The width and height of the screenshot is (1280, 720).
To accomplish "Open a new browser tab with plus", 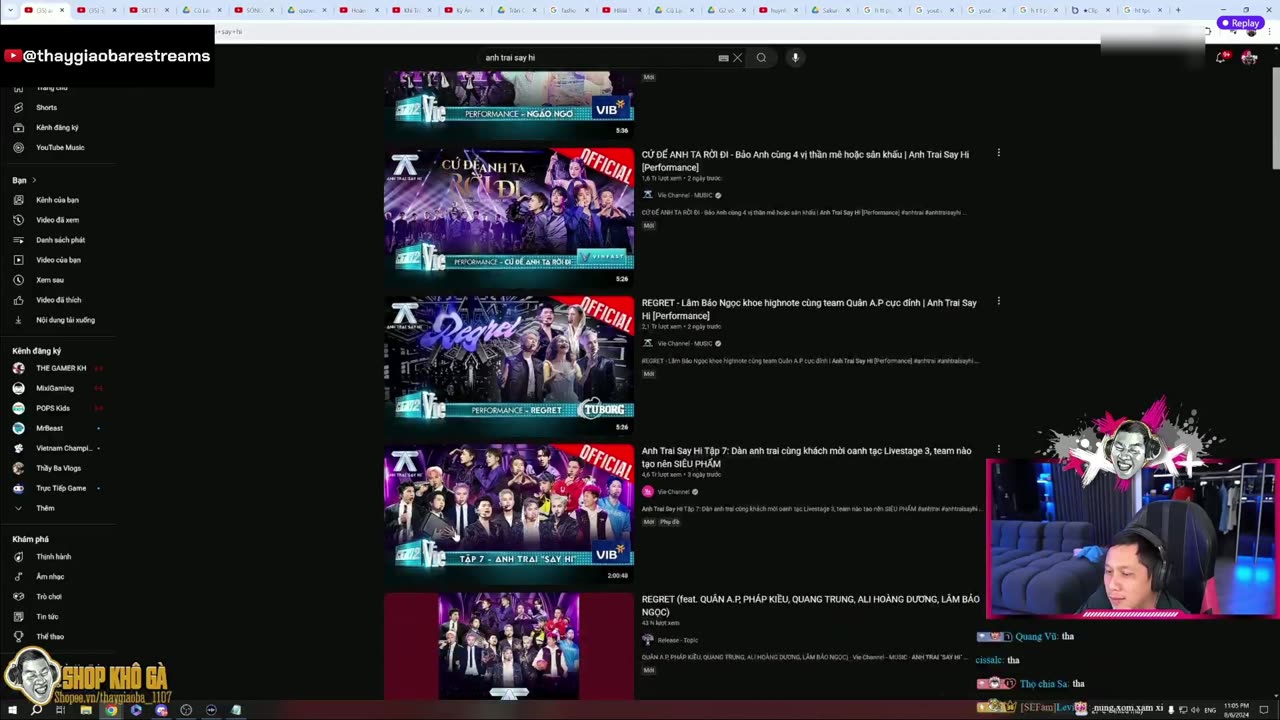I will (x=1178, y=10).
